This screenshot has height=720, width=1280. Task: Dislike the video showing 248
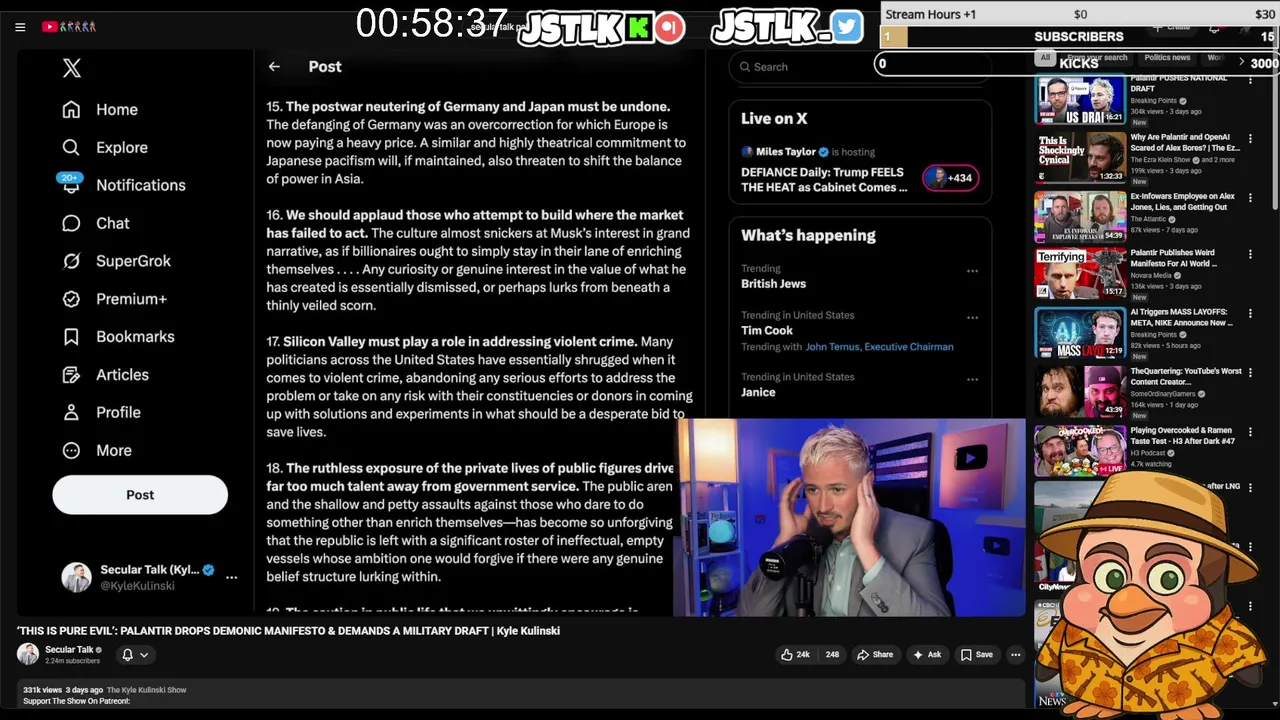coord(832,655)
